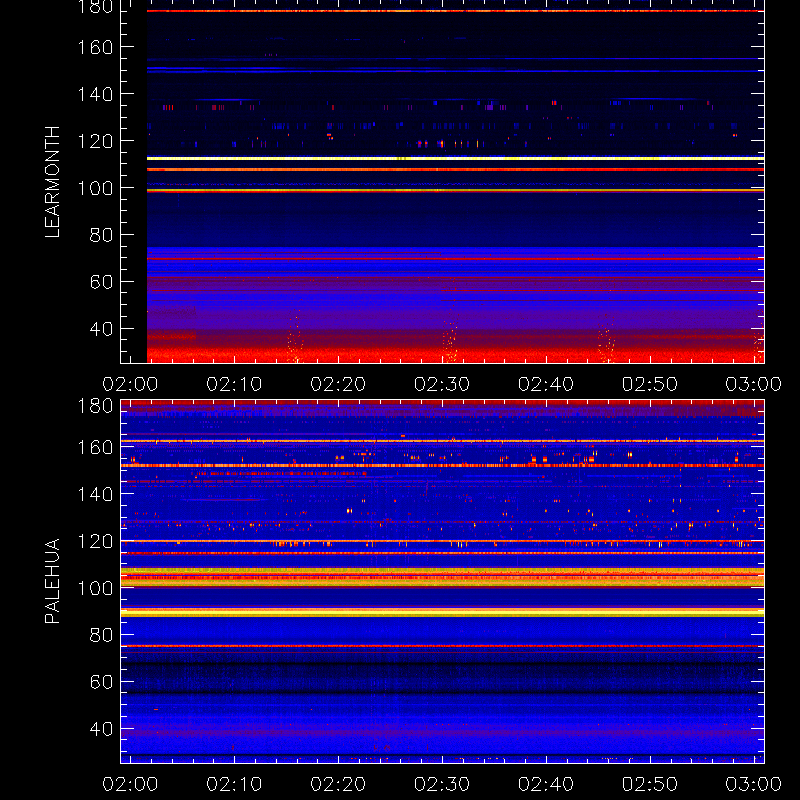Click 03:00 time label under Palehua plot

[754, 784]
